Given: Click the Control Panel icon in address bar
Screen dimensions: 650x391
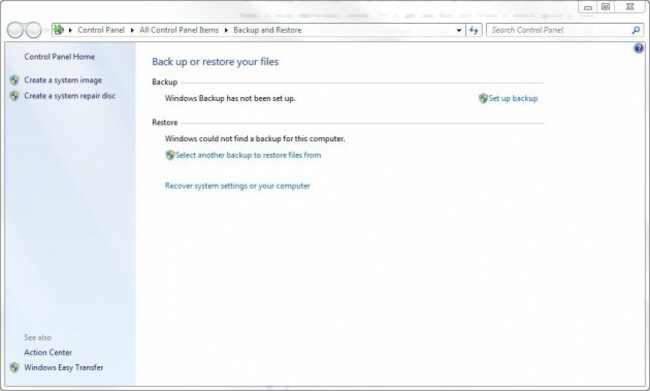Looking at the screenshot, I should pos(59,30).
